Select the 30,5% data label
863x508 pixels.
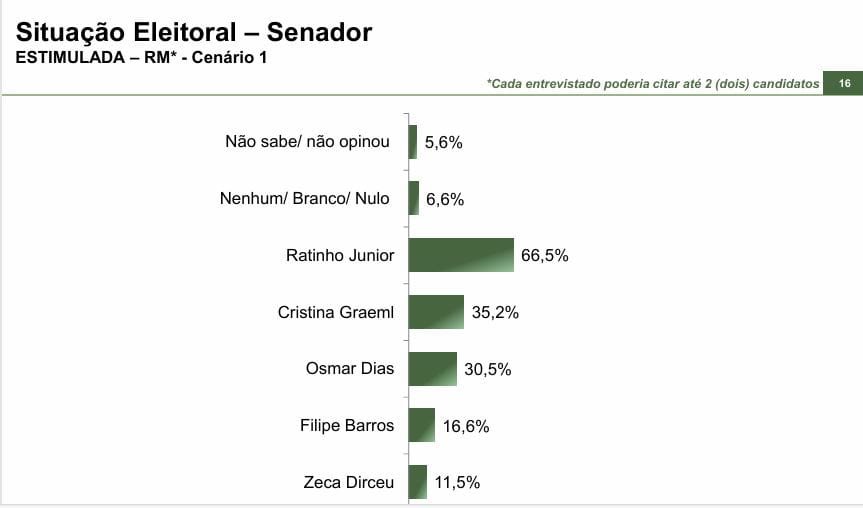pyautogui.click(x=488, y=370)
